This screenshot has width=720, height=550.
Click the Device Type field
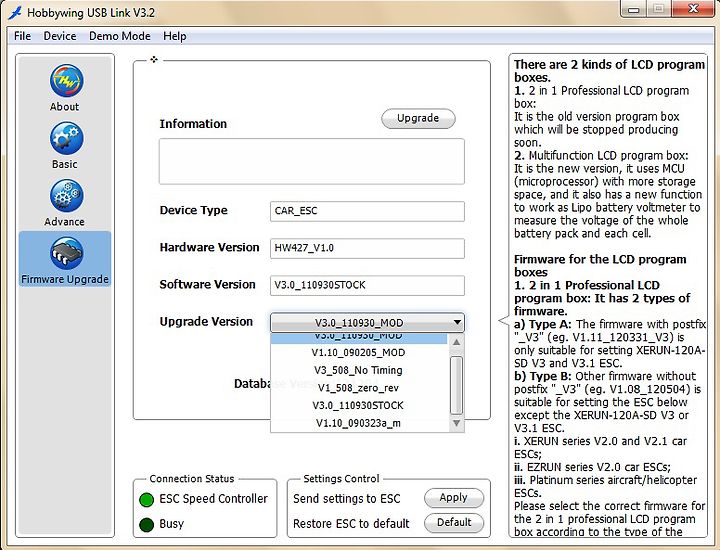click(x=367, y=211)
